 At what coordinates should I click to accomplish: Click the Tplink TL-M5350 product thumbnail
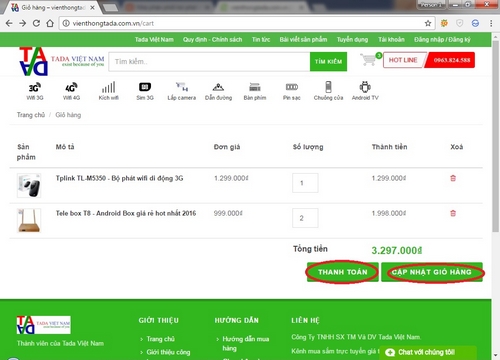coord(29,185)
